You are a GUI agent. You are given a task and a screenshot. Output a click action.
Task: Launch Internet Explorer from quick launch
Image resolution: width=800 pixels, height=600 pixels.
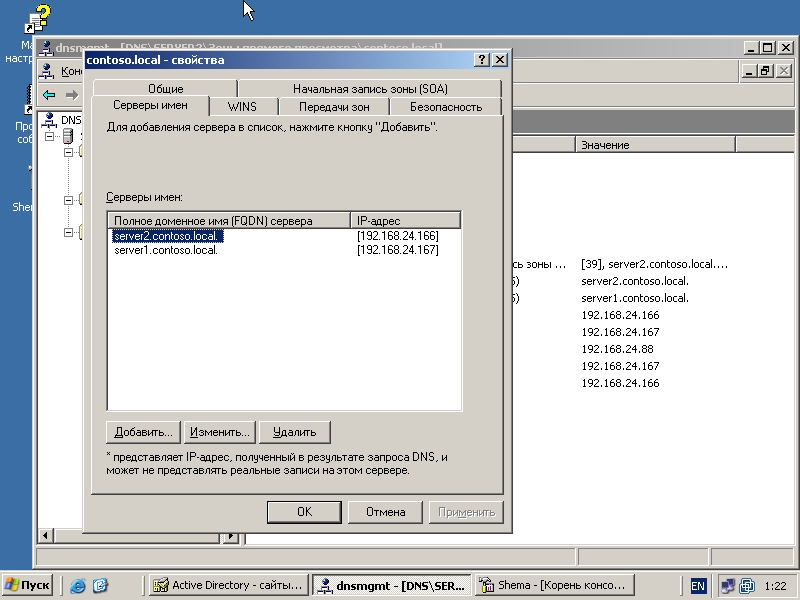tap(78, 585)
